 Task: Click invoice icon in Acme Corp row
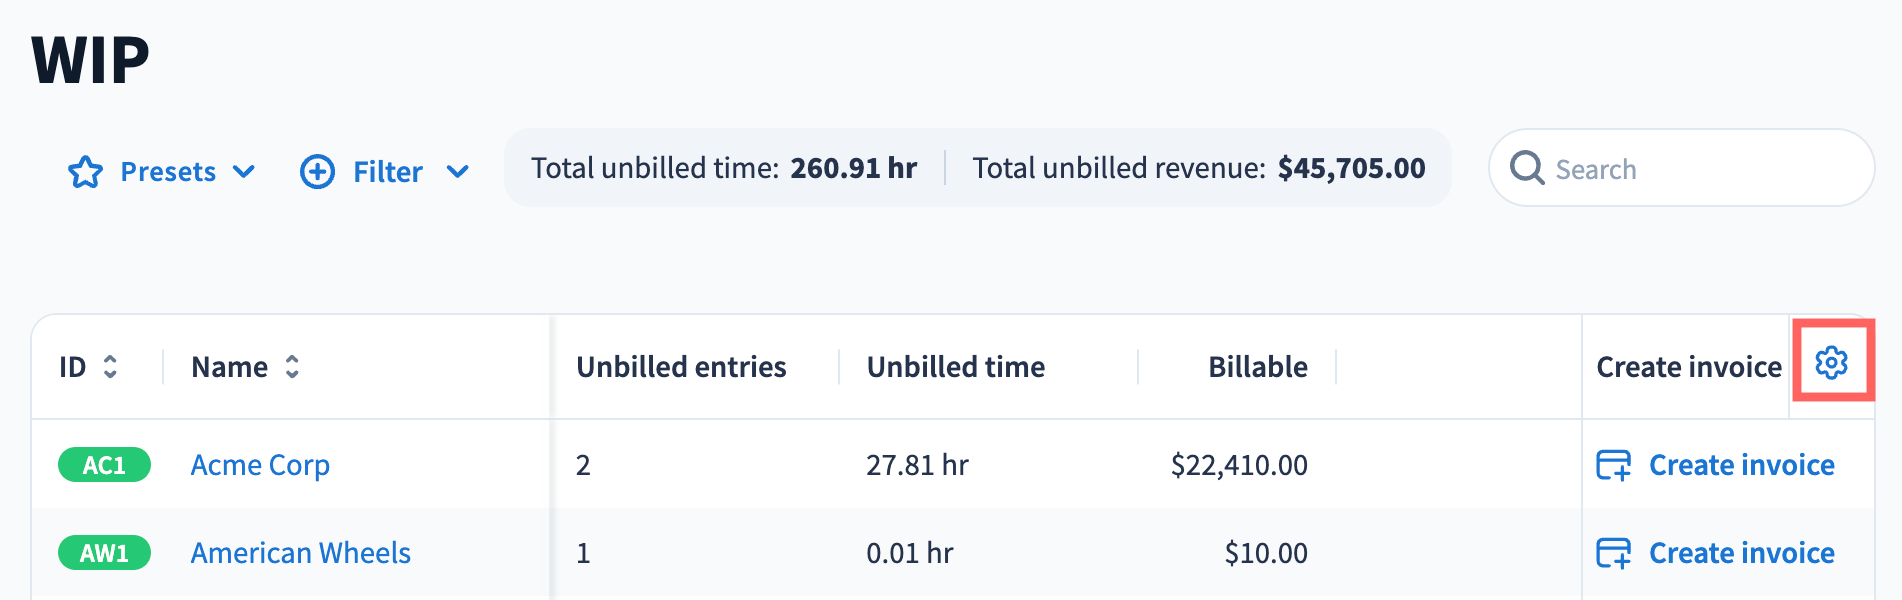point(1613,465)
